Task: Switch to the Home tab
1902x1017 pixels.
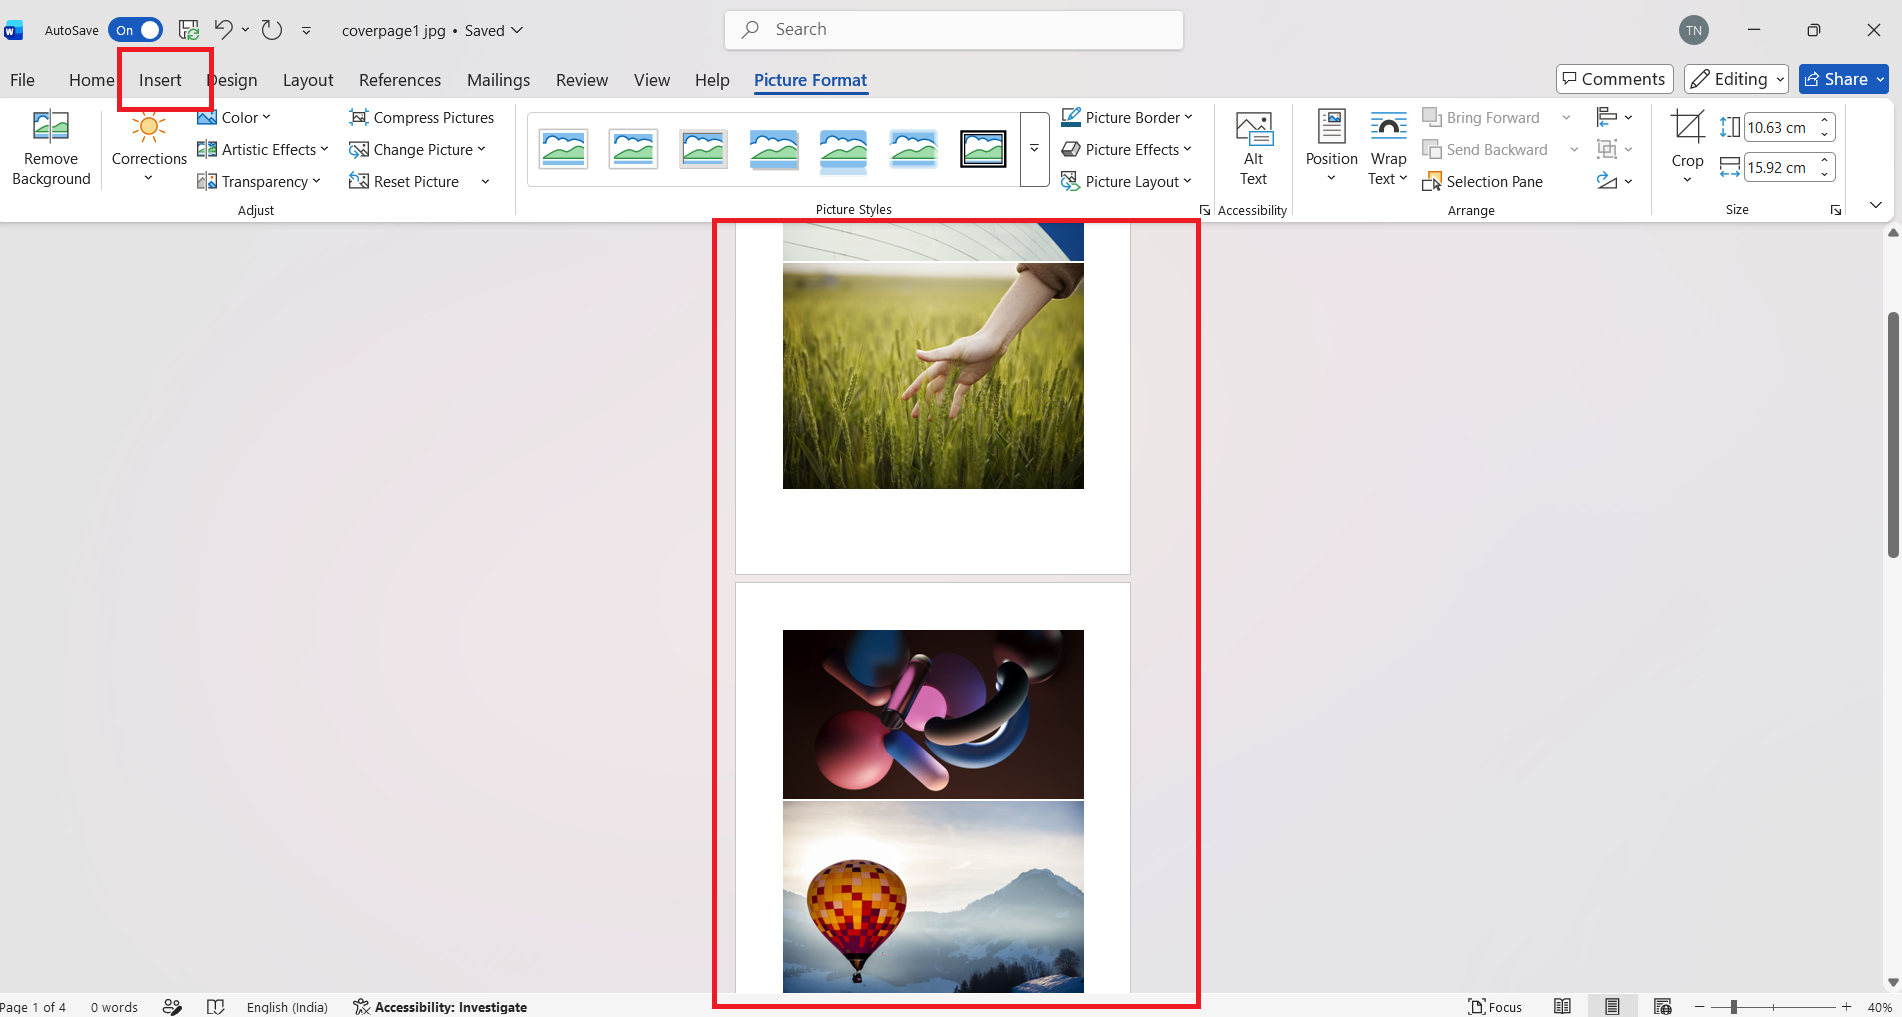Action: [91, 80]
